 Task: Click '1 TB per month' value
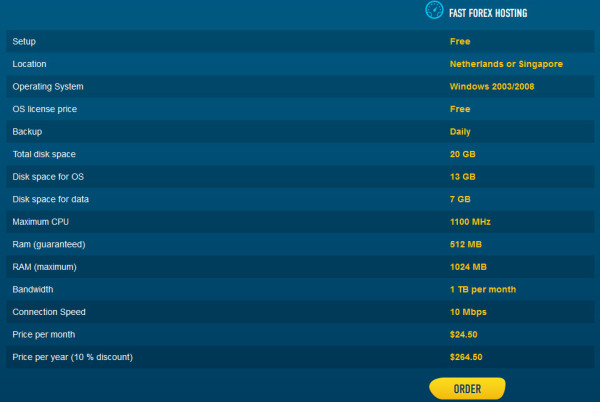(x=483, y=290)
